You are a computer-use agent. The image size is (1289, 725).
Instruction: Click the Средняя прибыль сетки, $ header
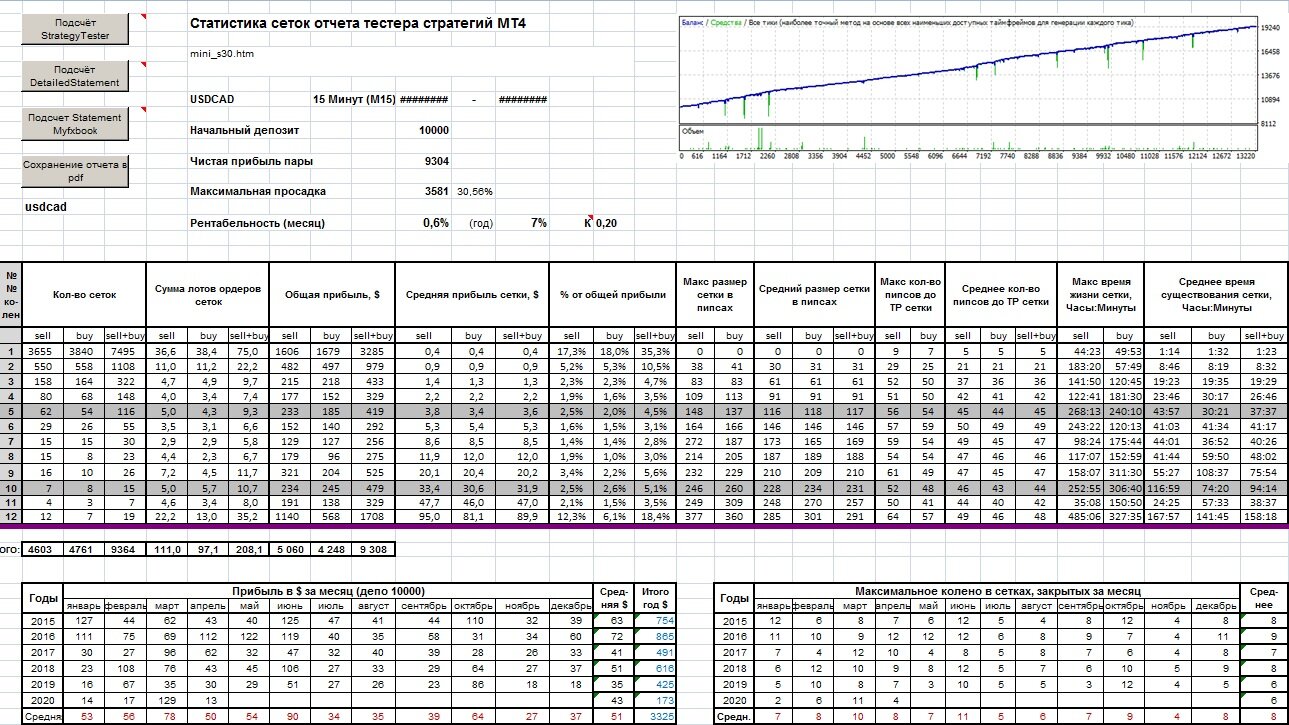pos(473,295)
